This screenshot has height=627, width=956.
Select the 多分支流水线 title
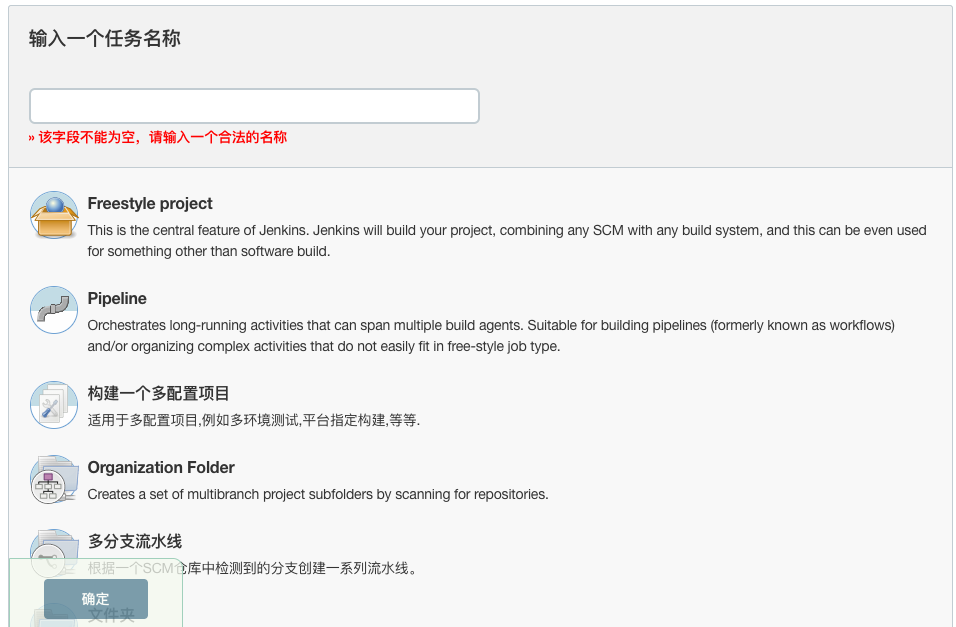[134, 541]
